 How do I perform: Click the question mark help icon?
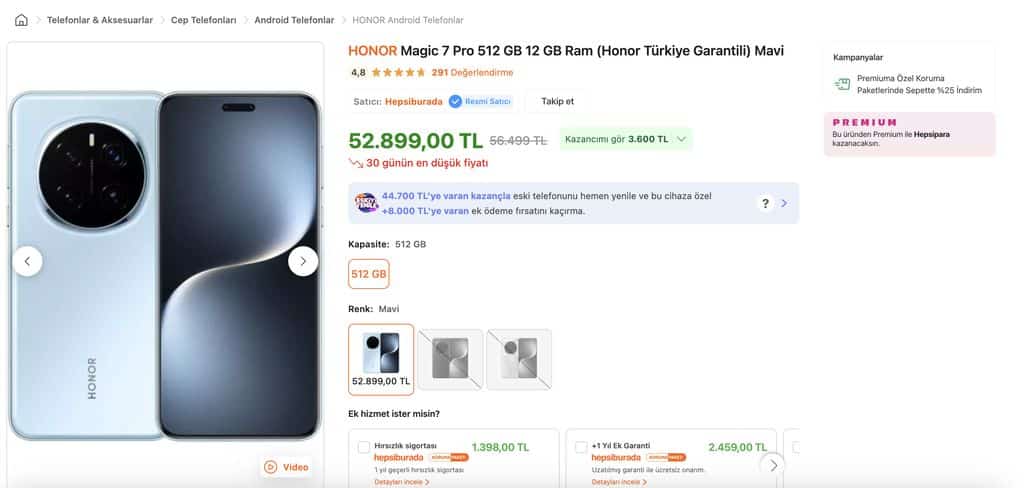click(x=765, y=203)
